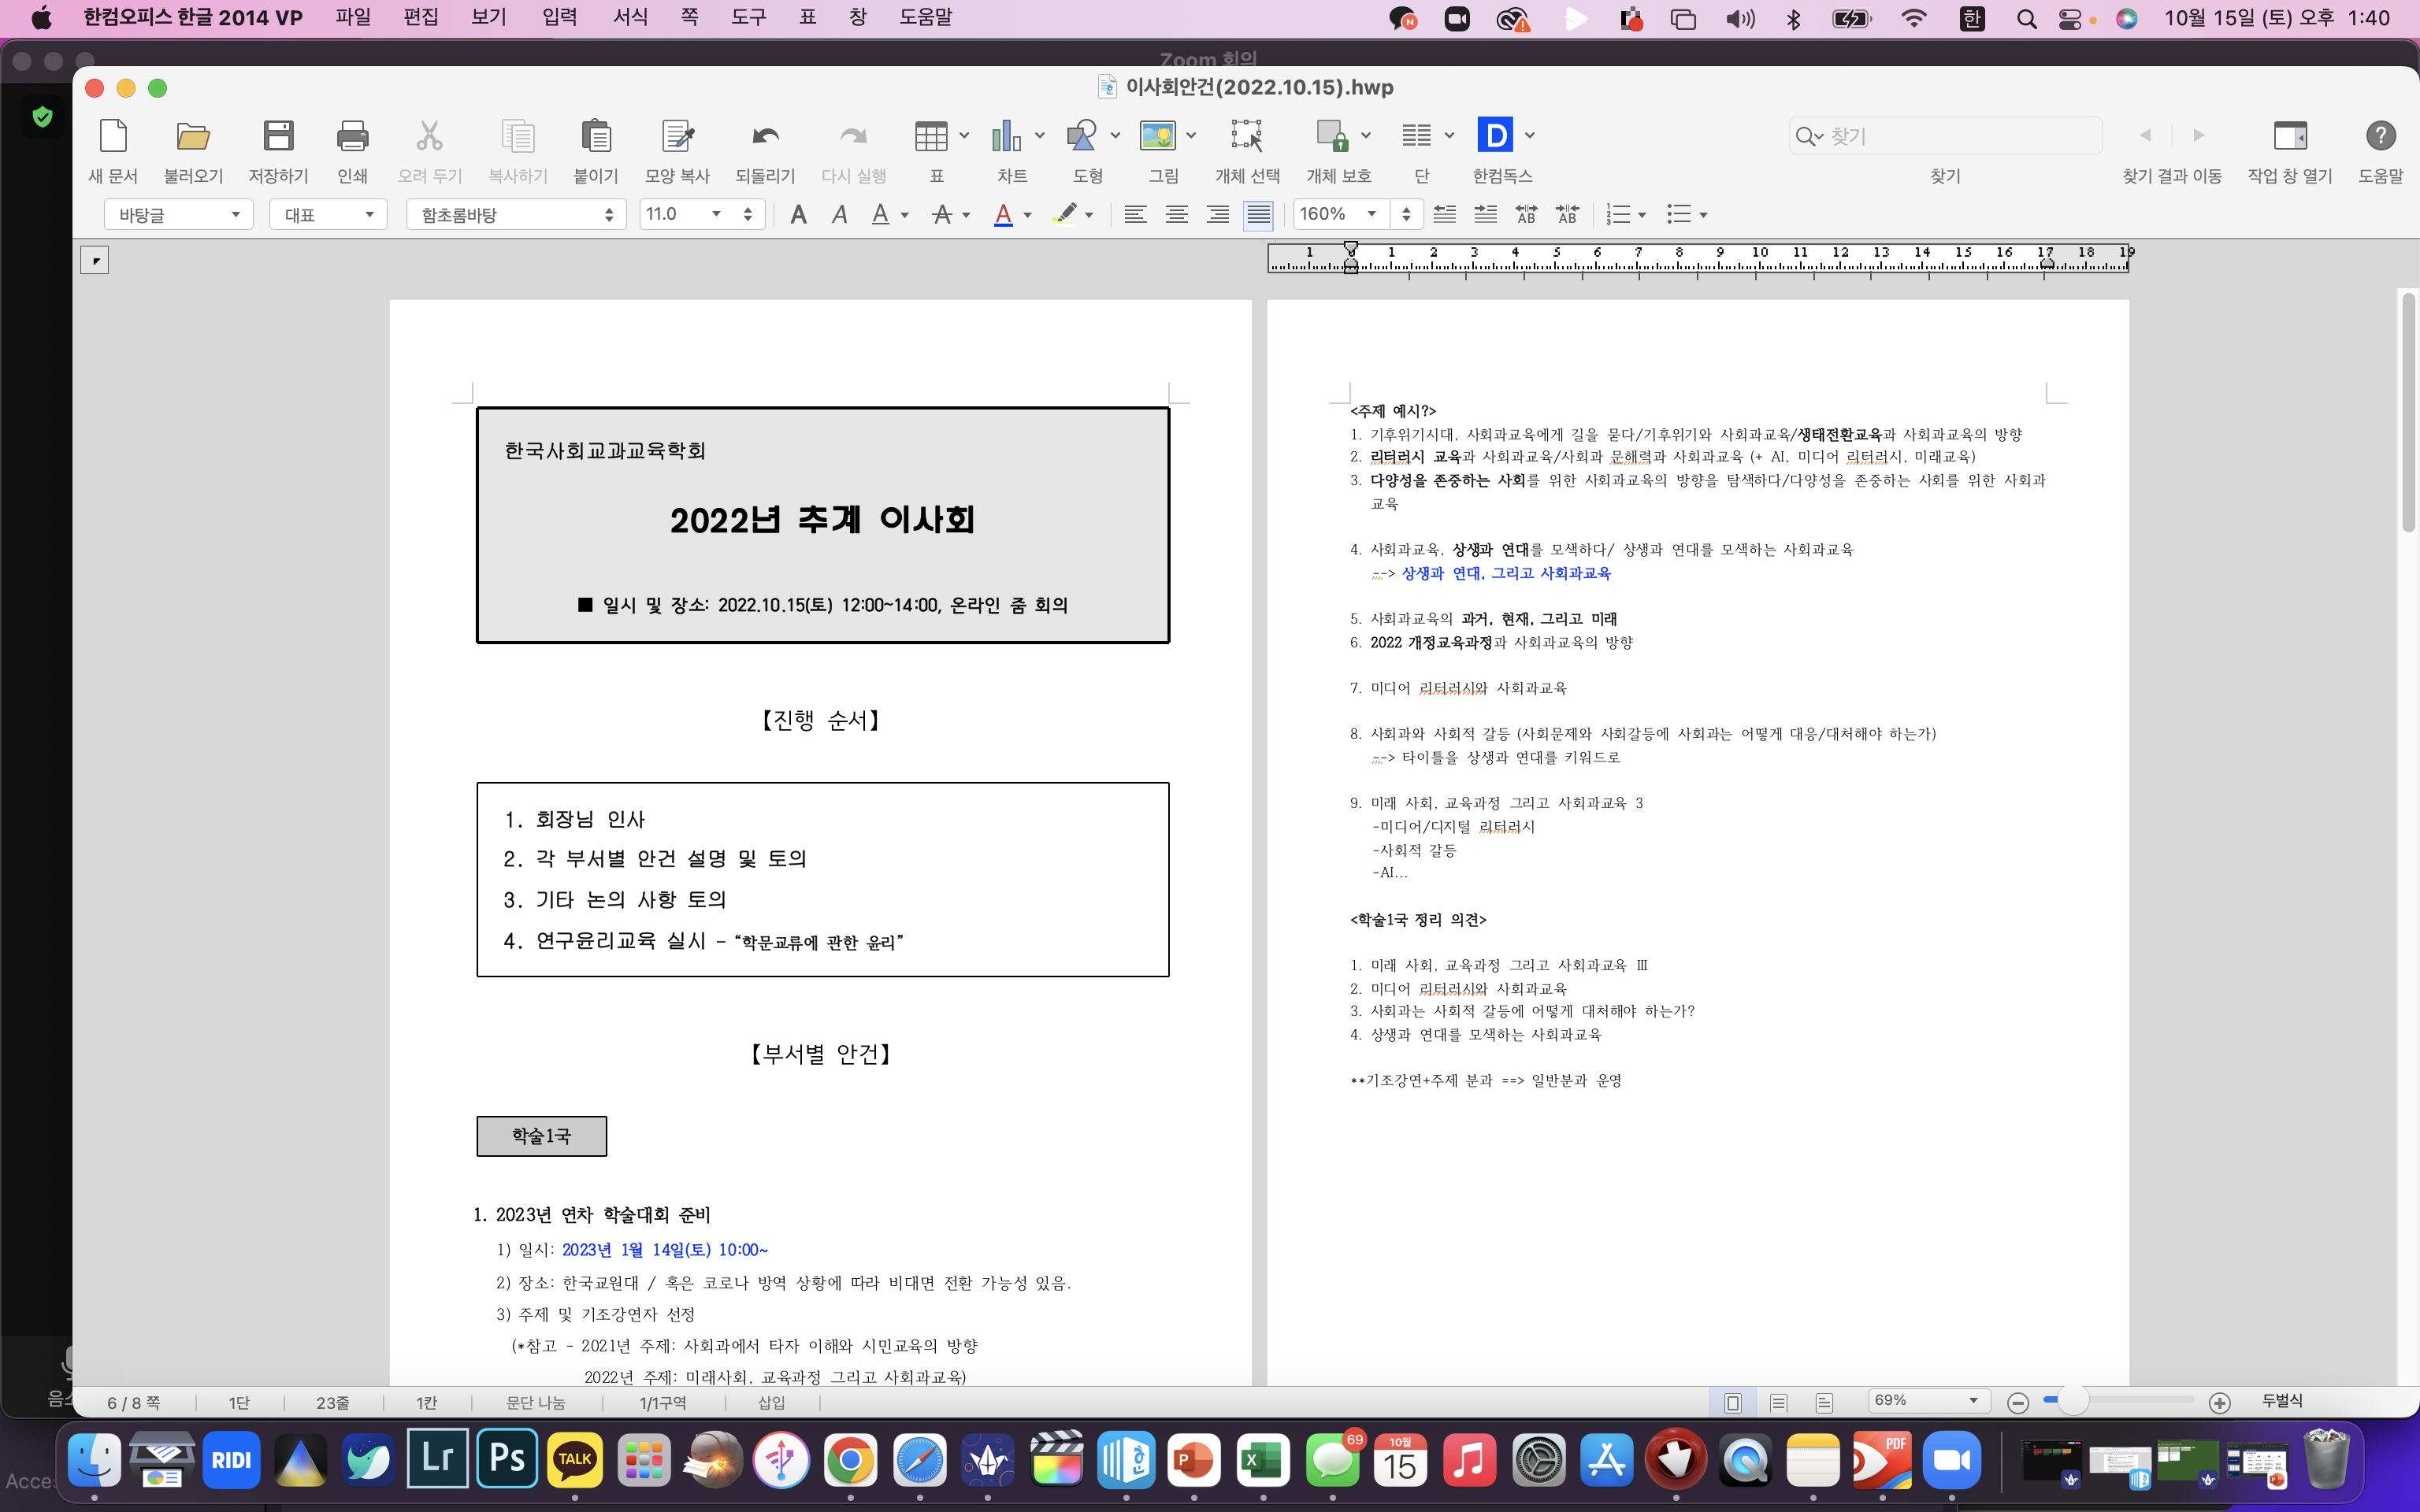Expand the strikethrough style dropdown arrow

click(965, 215)
